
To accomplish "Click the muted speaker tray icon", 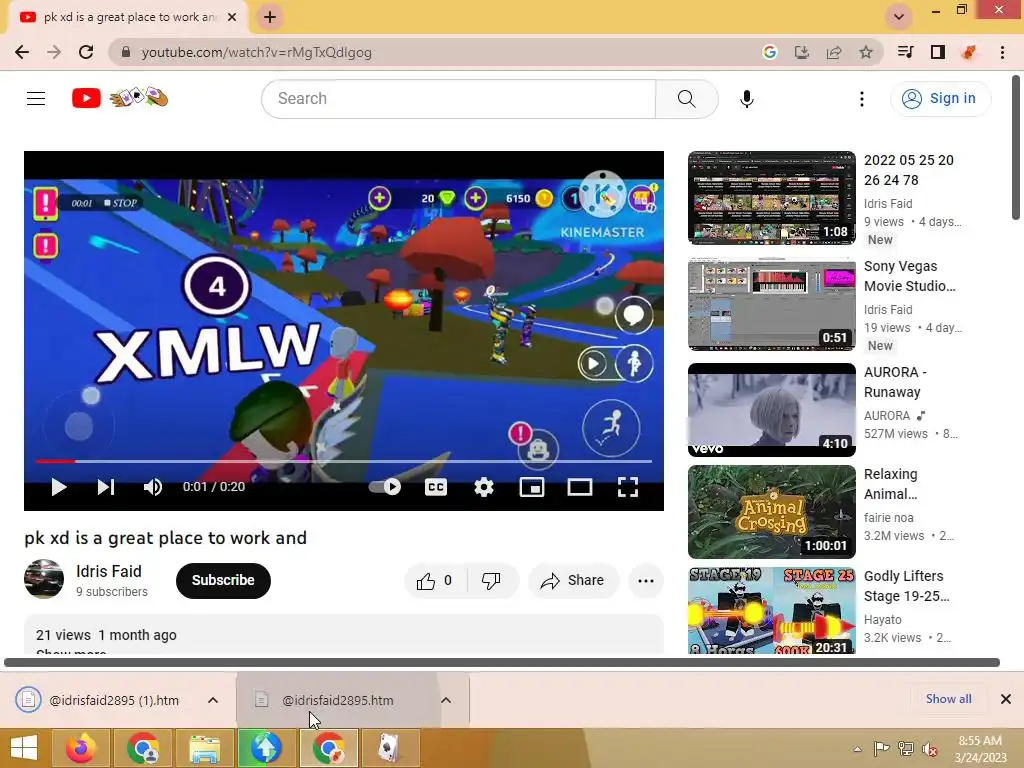I will point(929,749).
